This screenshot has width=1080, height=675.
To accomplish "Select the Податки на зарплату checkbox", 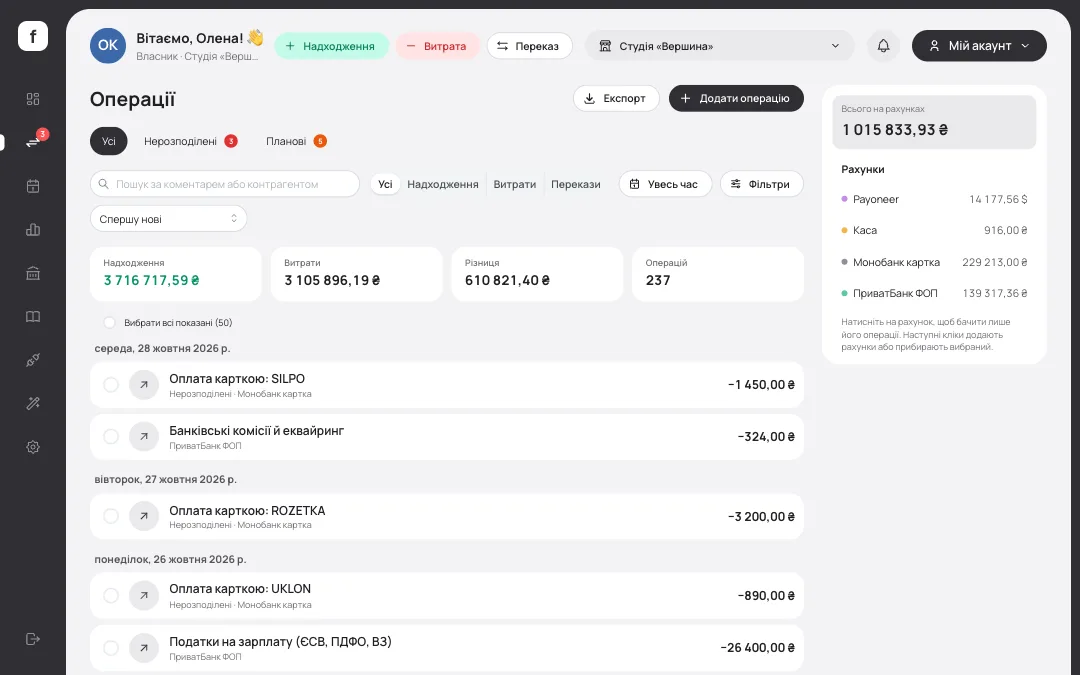I will 111,648.
